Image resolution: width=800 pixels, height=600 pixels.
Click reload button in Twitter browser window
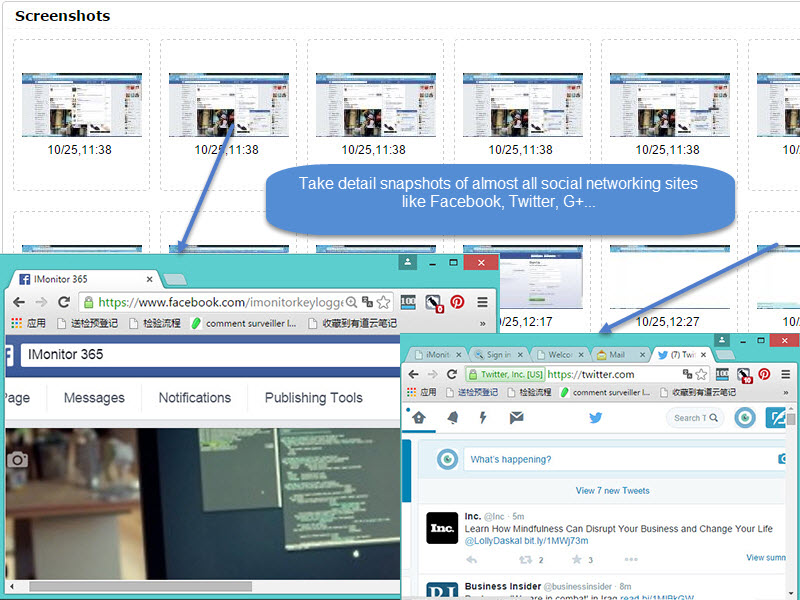point(451,374)
